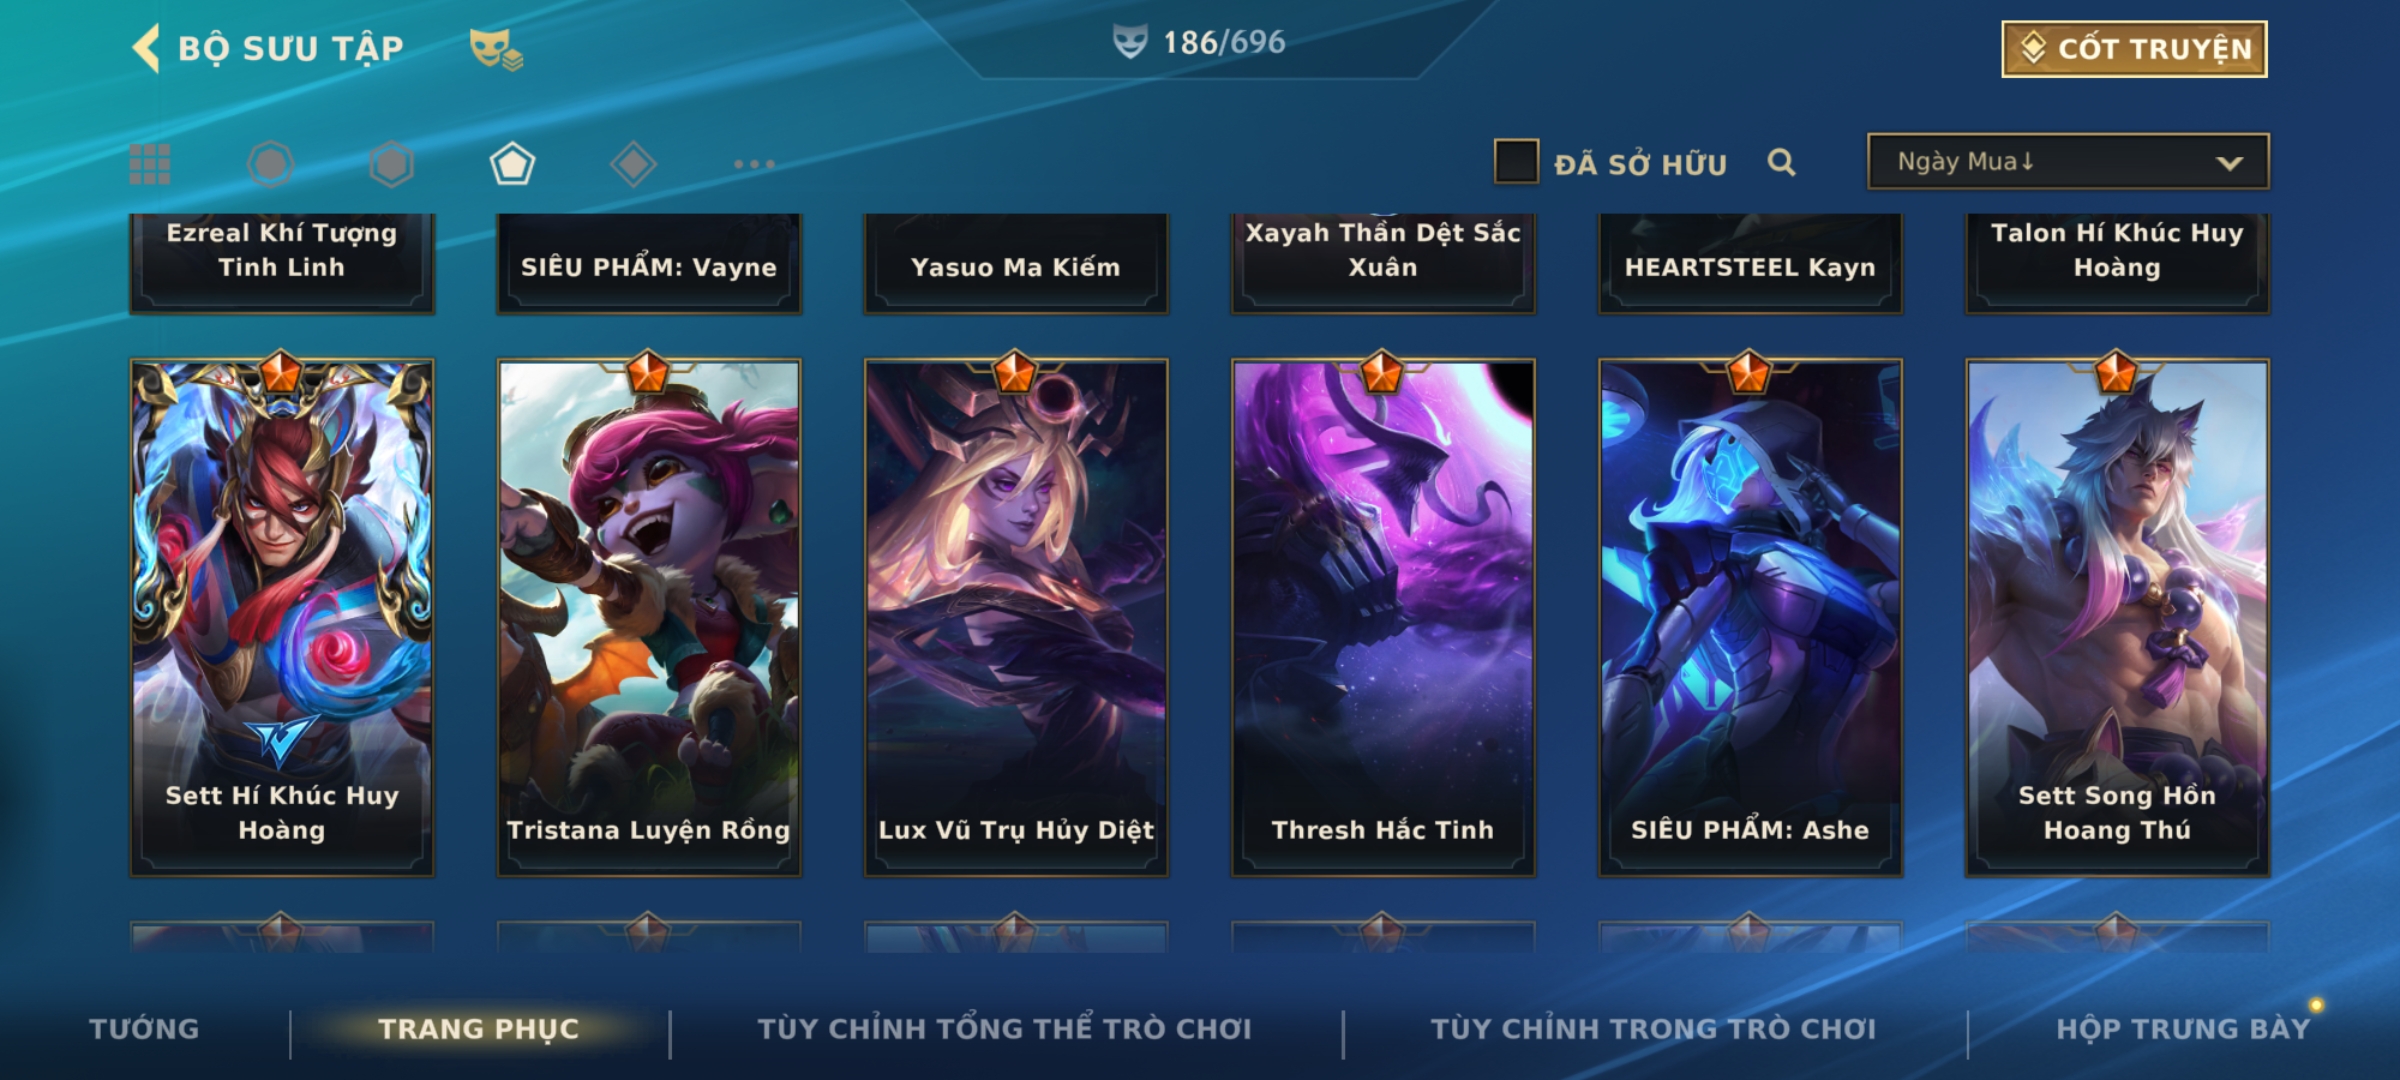The height and width of the screenshot is (1080, 2400).
Task: Open the skin search magnifier
Action: pos(1781,162)
